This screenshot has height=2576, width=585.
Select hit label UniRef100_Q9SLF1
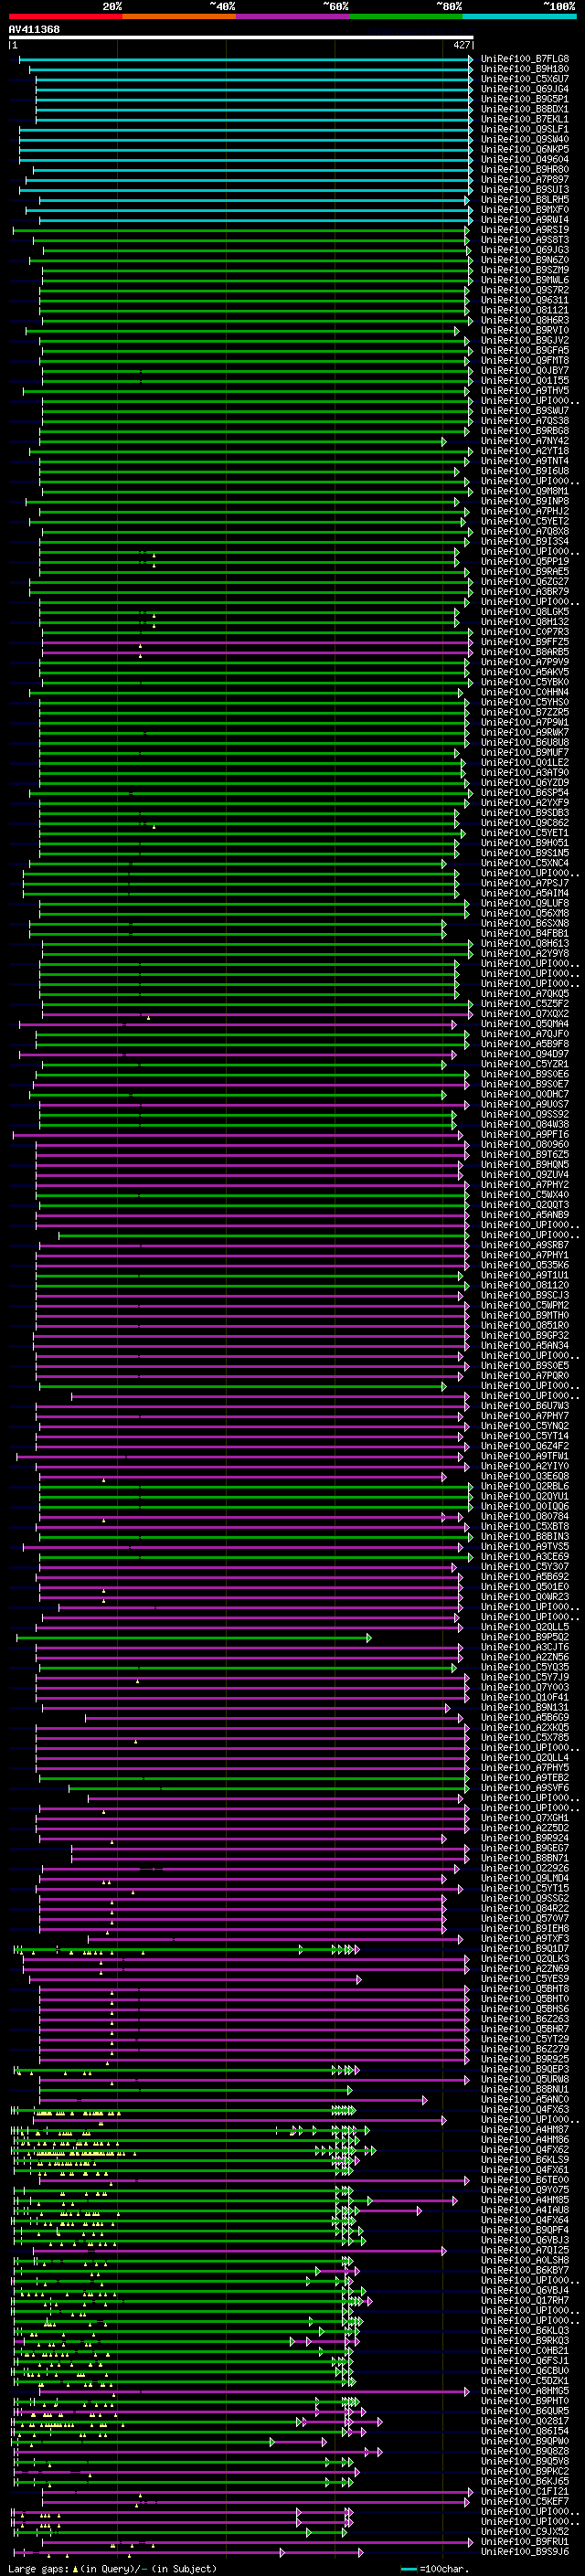tap(525, 129)
